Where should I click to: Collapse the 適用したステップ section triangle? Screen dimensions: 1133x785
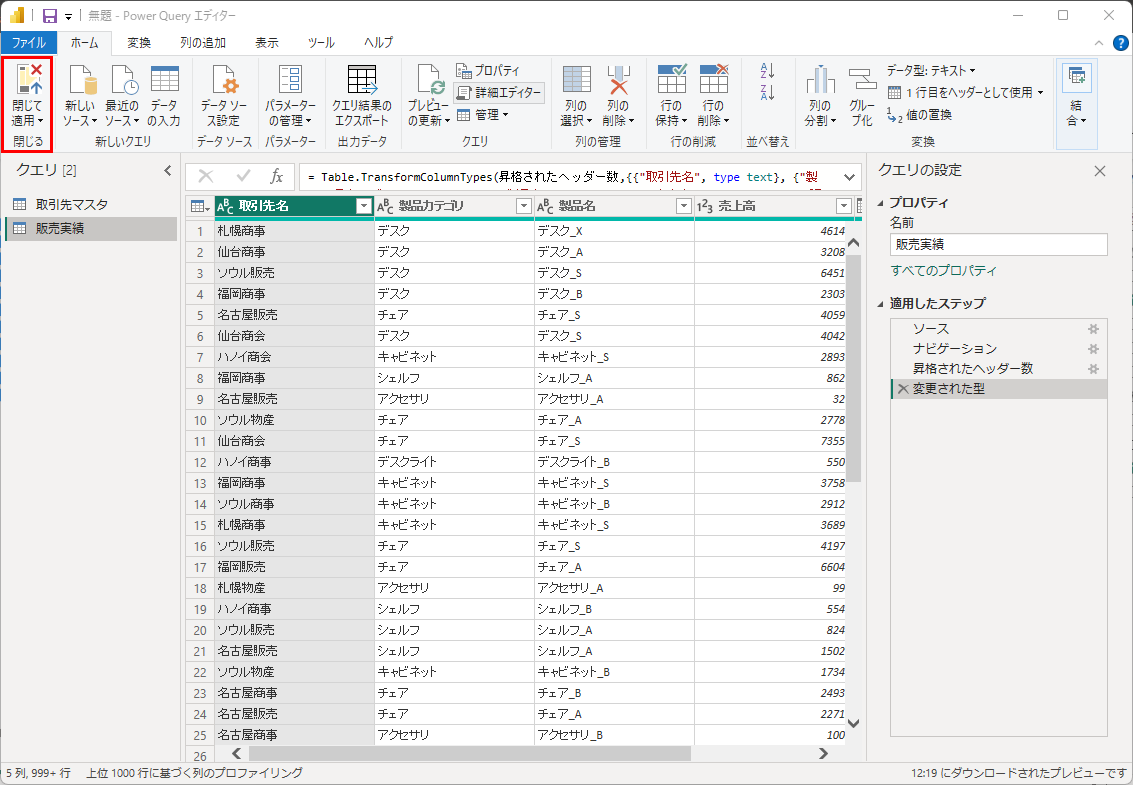pos(880,304)
